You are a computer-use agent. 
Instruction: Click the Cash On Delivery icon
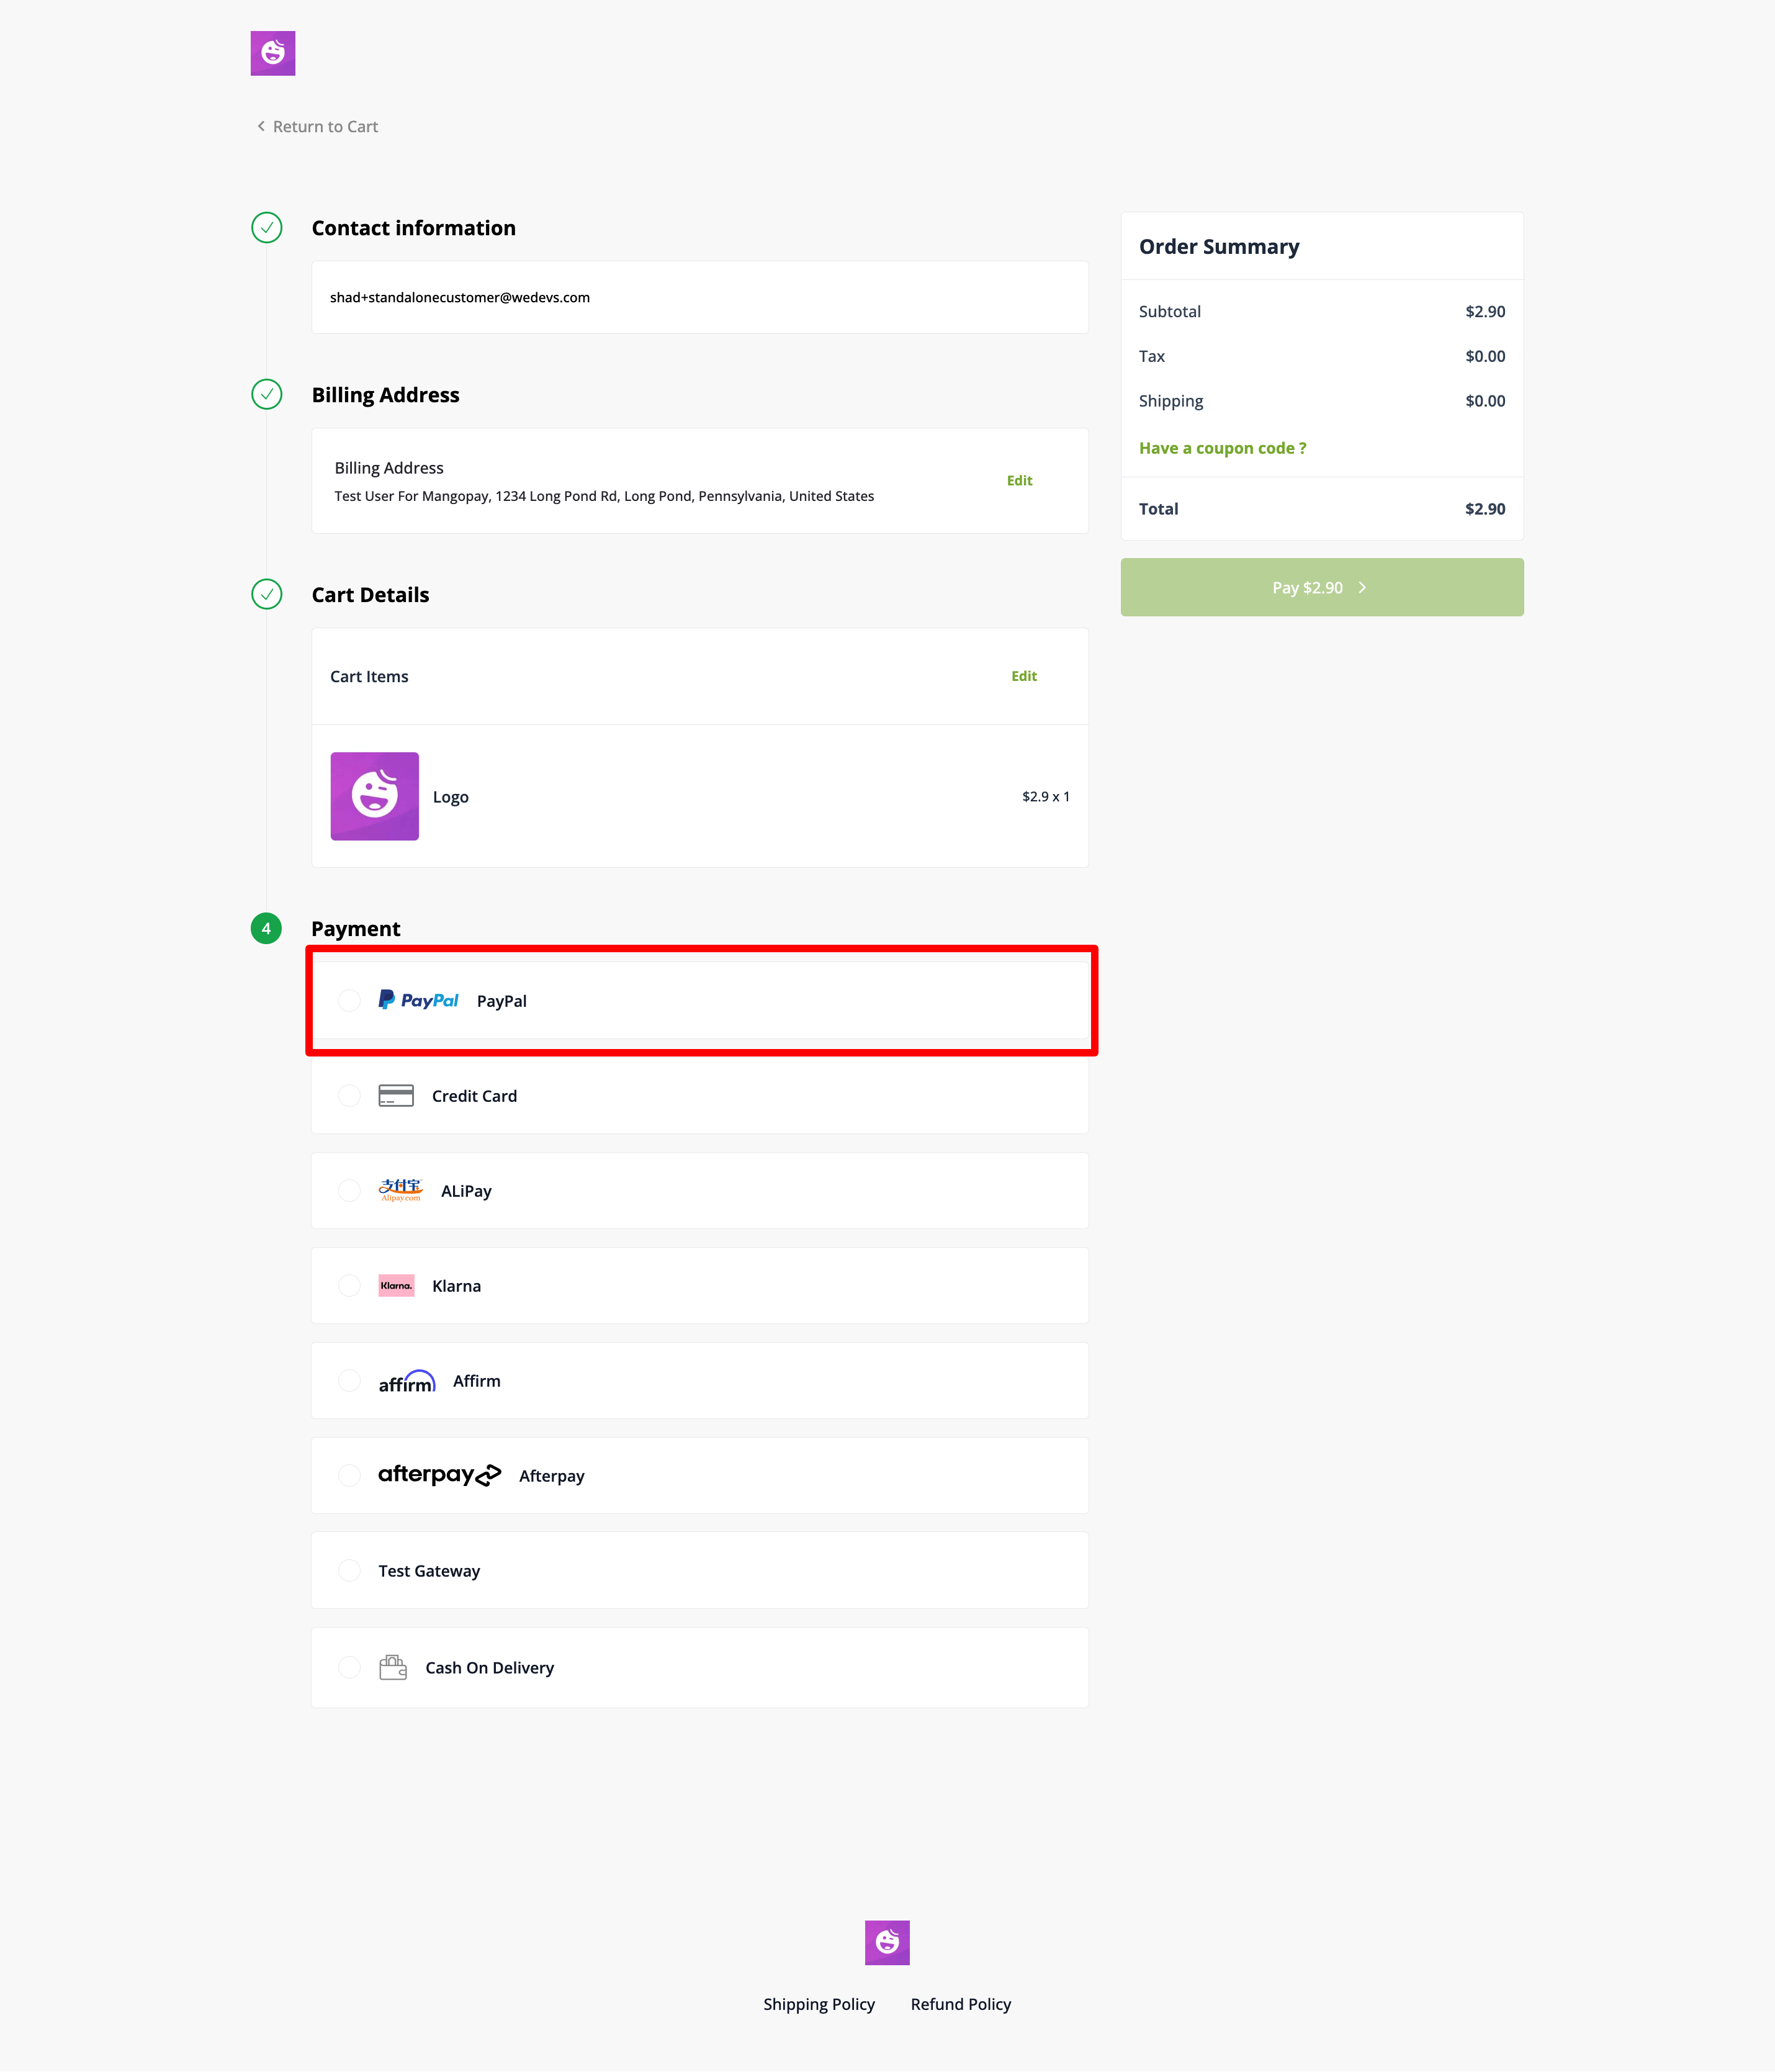pos(396,1665)
